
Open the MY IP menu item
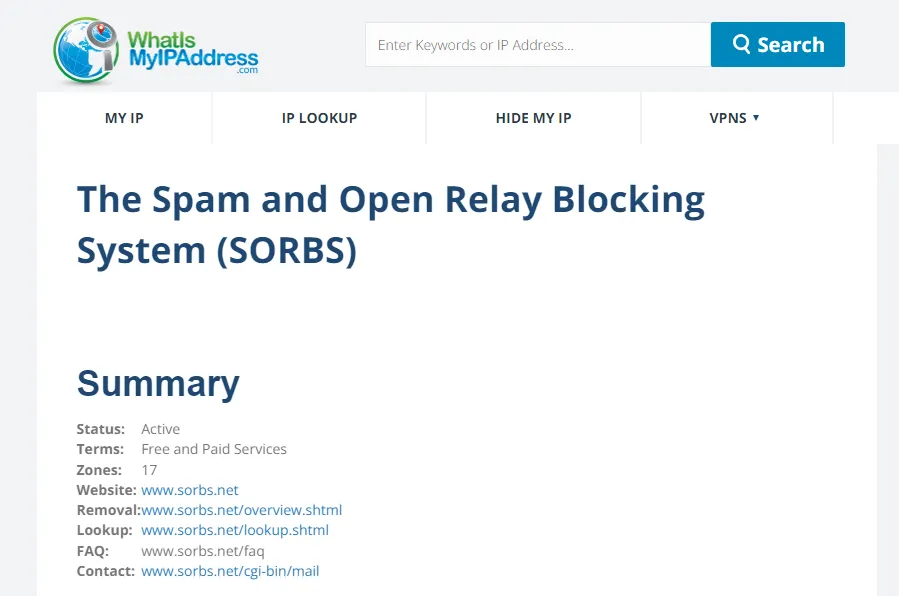coord(124,118)
